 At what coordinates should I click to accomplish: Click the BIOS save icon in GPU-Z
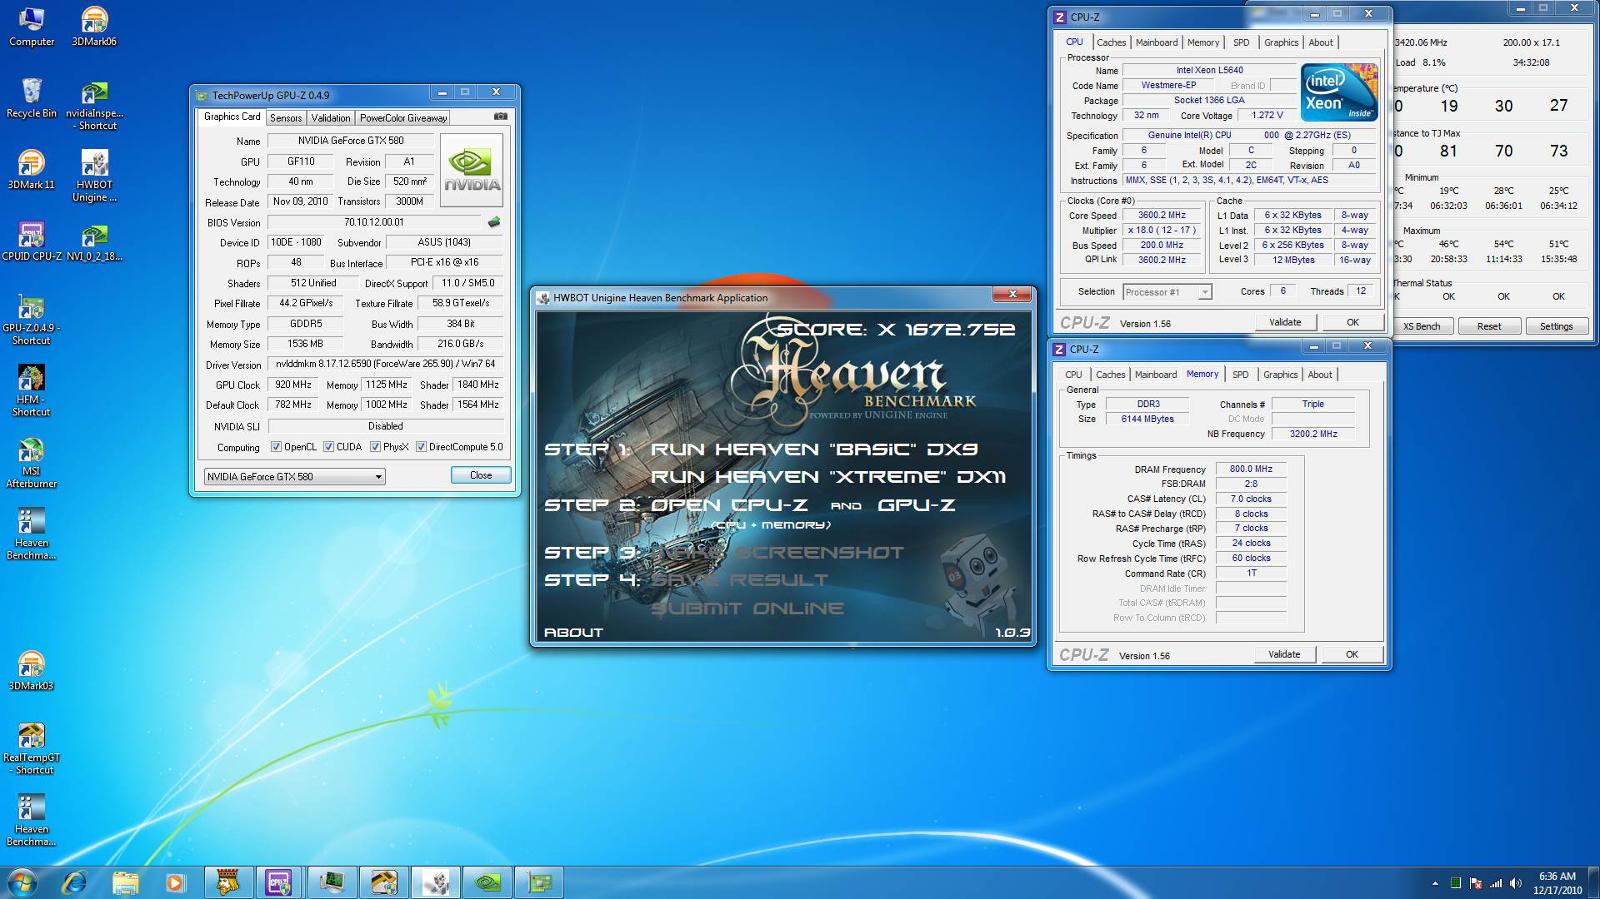pos(493,222)
